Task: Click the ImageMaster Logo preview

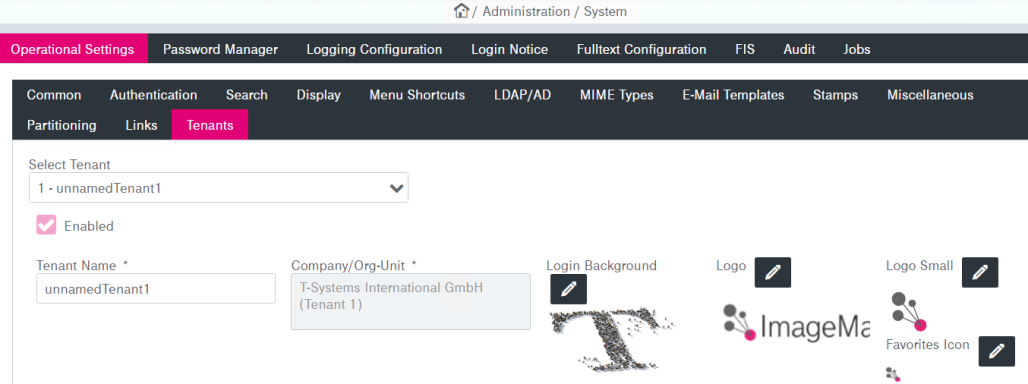Action: pos(796,323)
